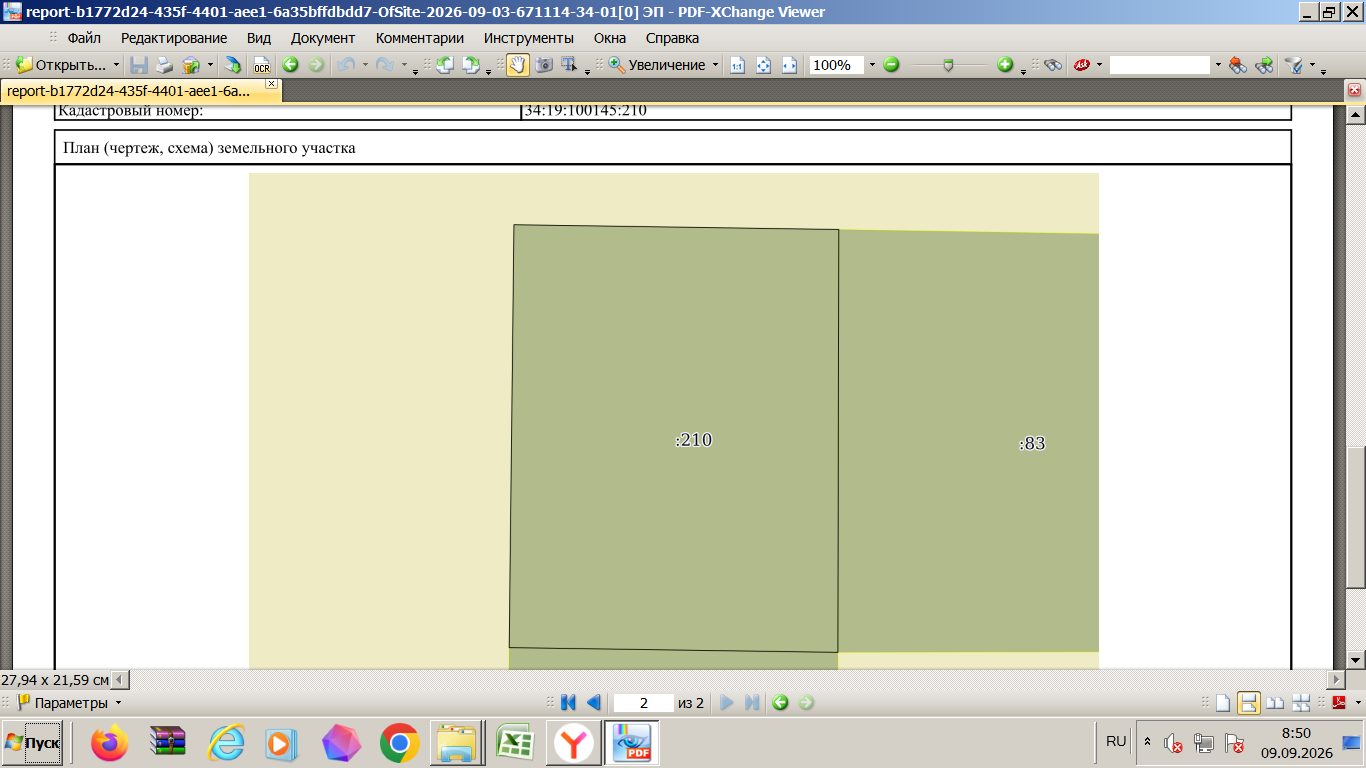The image size is (1366, 768).
Task: Click the fit width icon
Action: [x=789, y=65]
